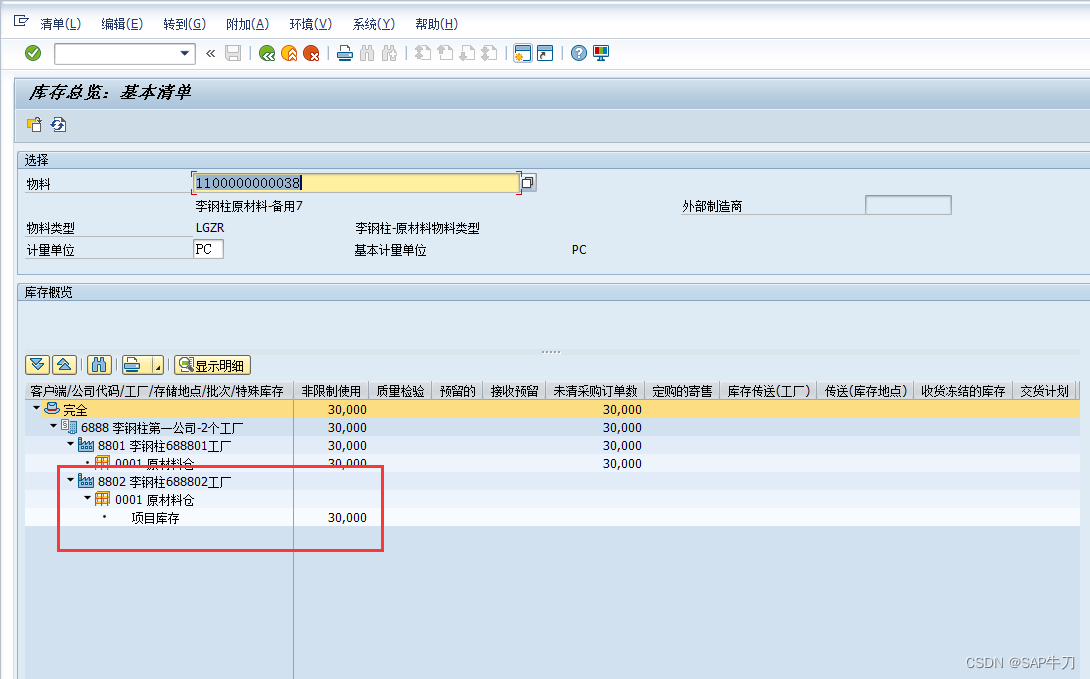Click the Last Page icon

(489, 53)
